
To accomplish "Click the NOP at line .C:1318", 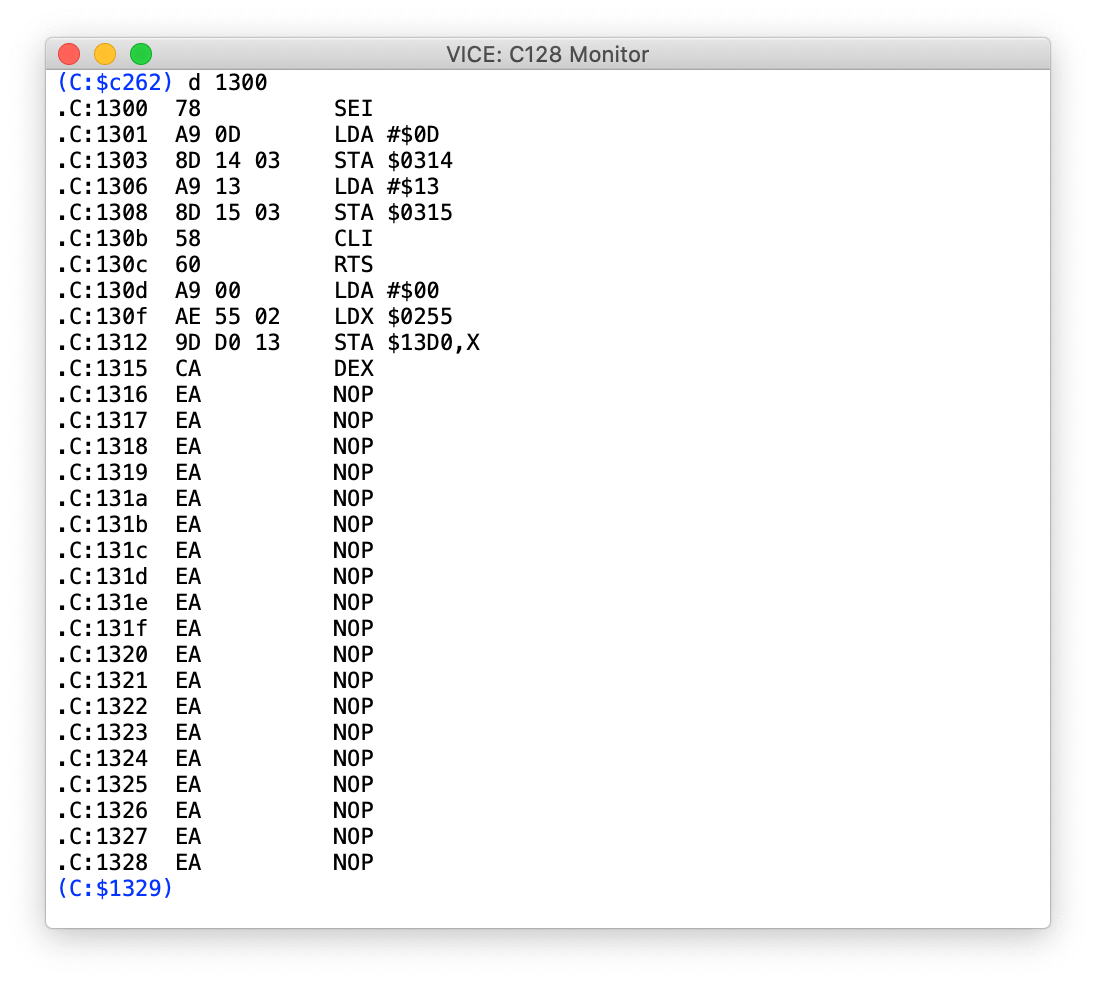I will [x=353, y=446].
